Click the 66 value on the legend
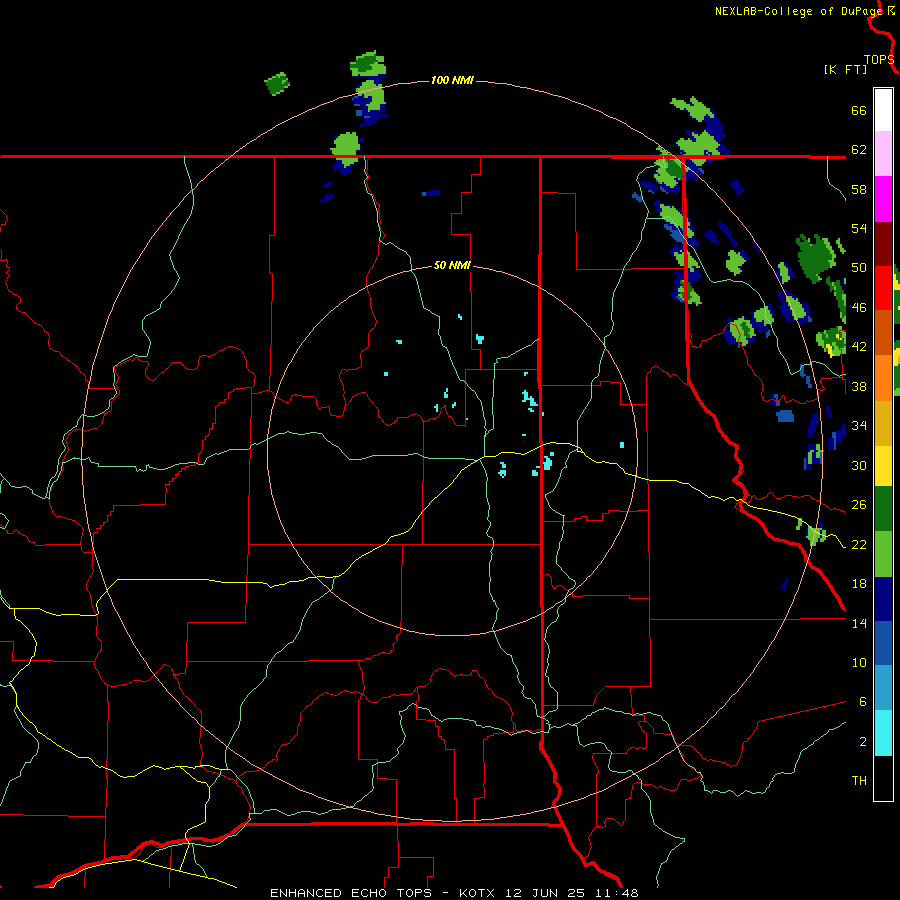Viewport: 900px width, 900px height. tap(859, 111)
